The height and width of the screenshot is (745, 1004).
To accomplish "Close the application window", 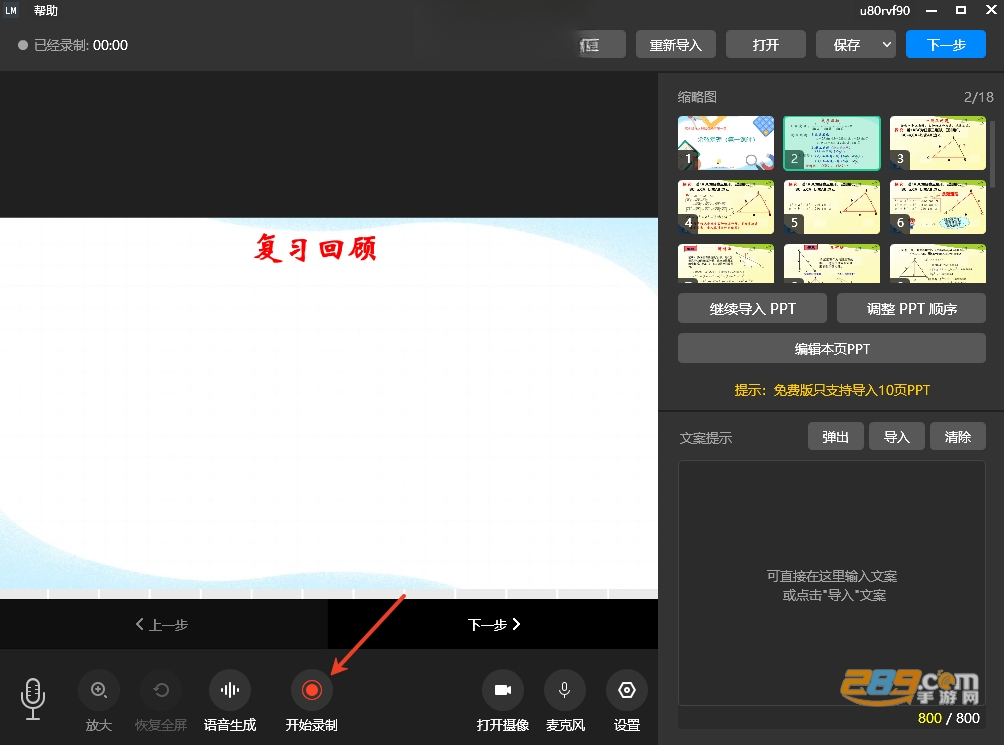I will pos(991,10).
